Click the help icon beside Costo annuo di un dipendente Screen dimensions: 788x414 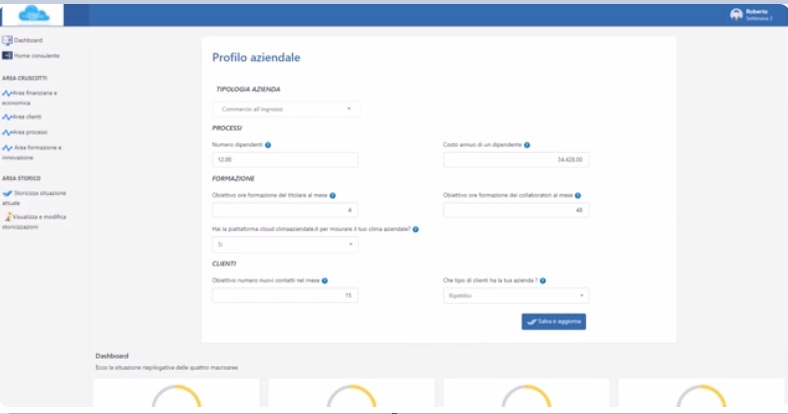[527, 145]
